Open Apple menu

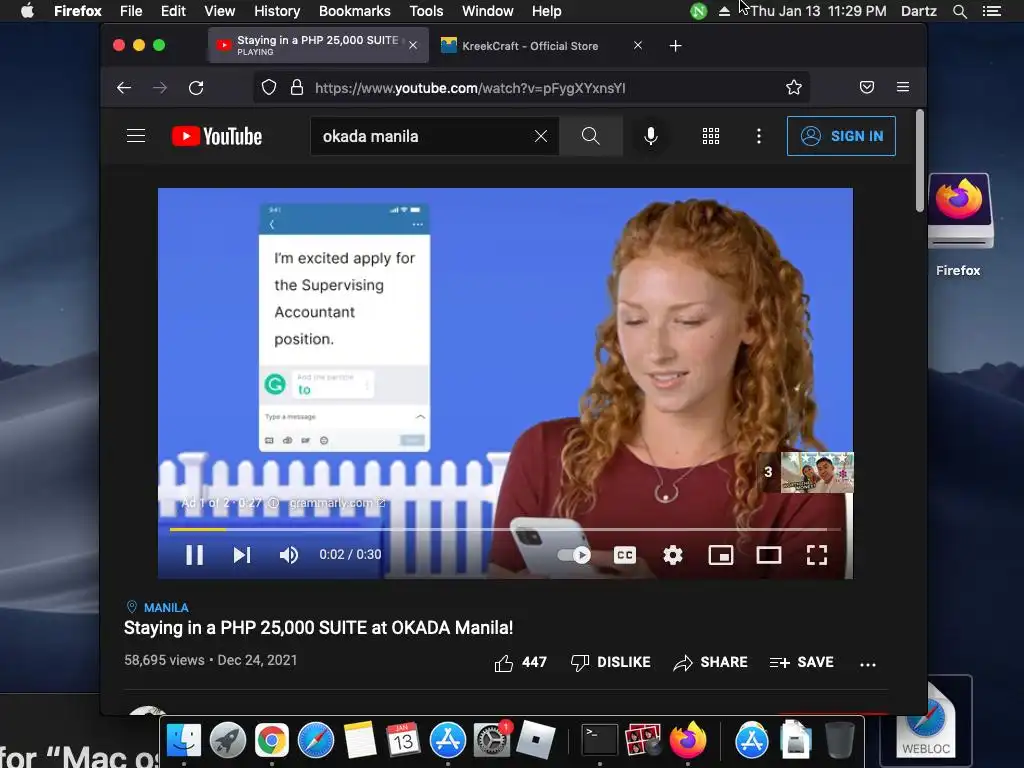pos(27,11)
